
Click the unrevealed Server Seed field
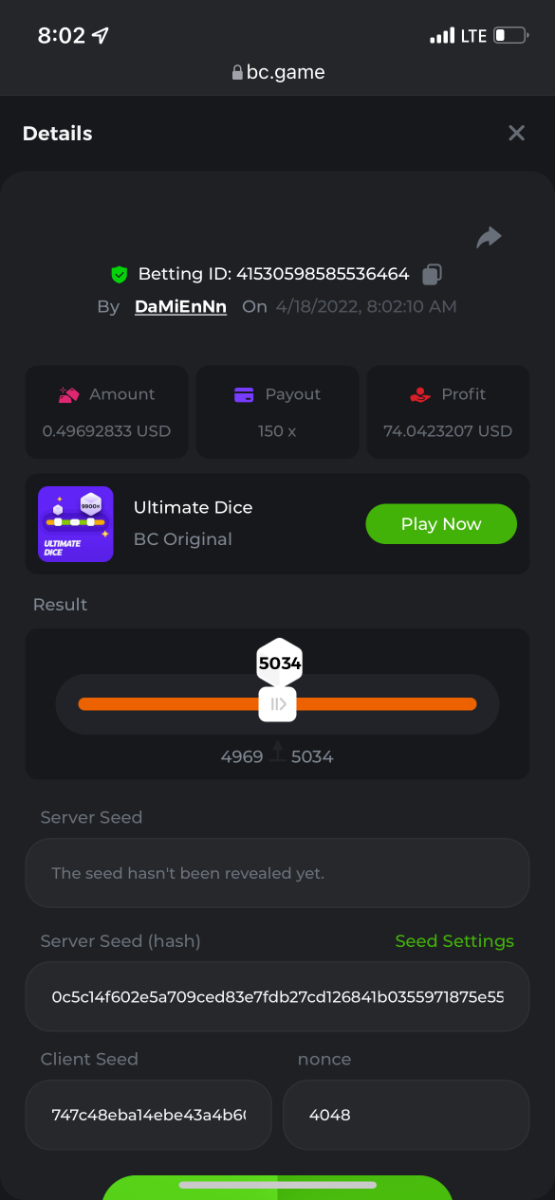(x=277, y=873)
